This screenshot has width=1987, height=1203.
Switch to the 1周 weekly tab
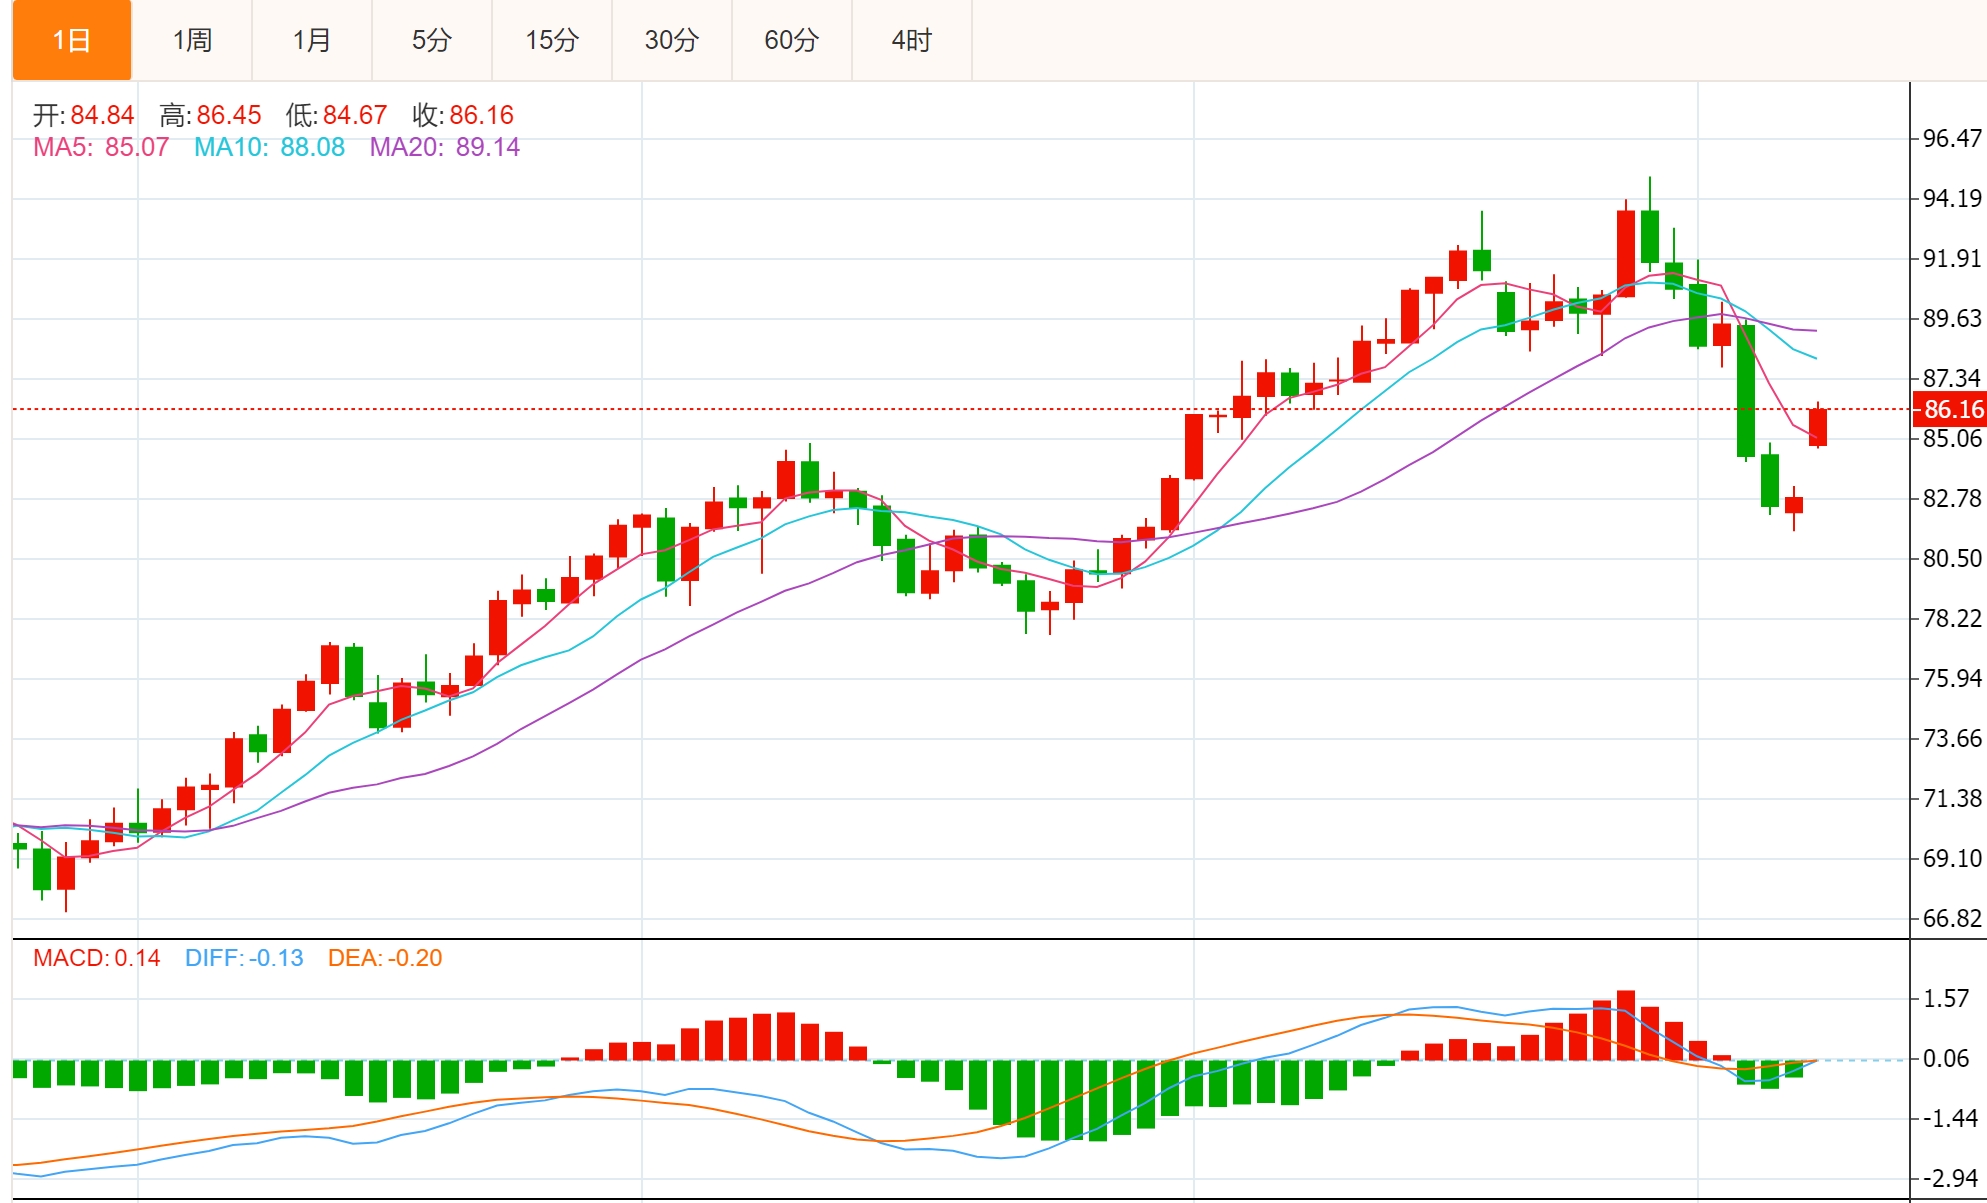192,40
